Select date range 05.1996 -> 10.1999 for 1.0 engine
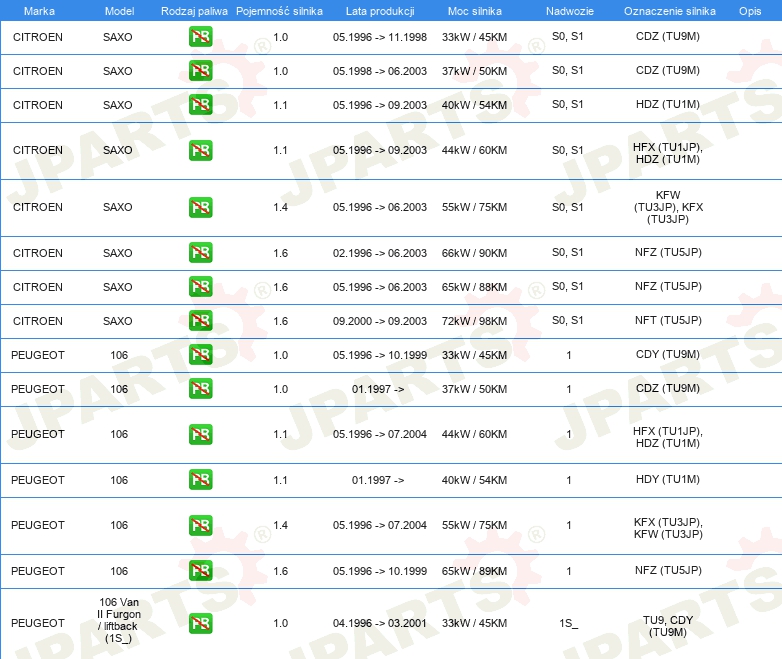This screenshot has height=659, width=782. (380, 355)
